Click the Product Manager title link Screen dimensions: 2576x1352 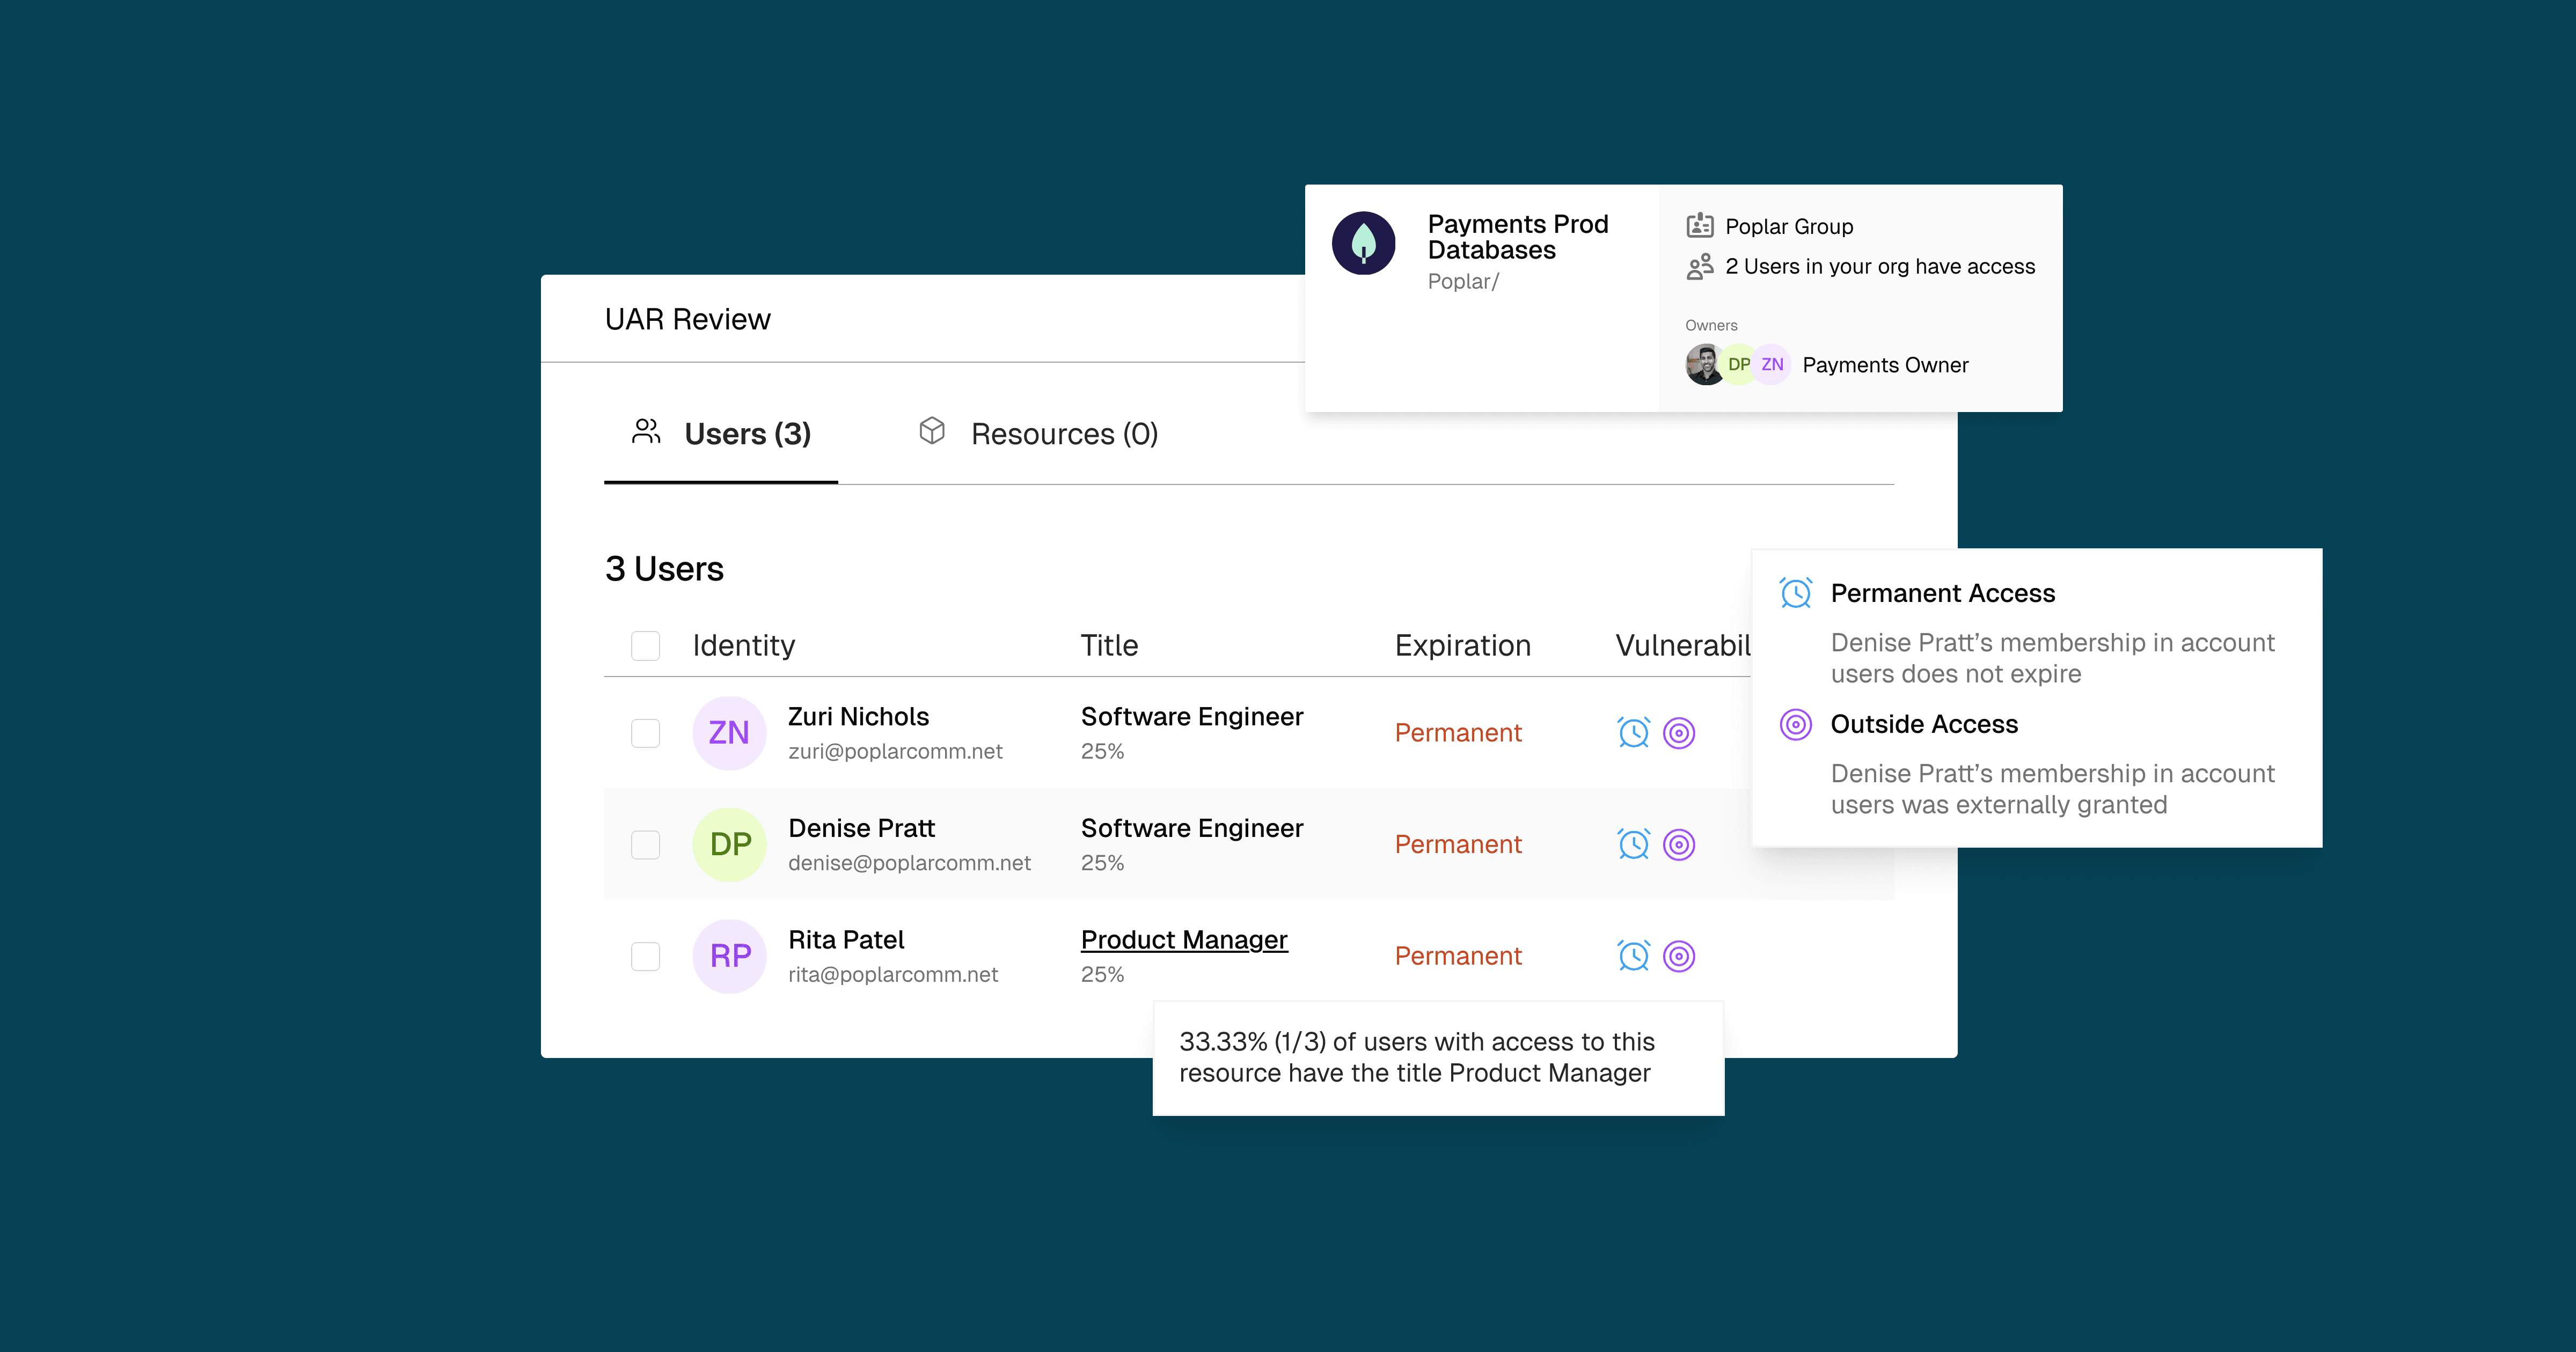(x=1184, y=940)
